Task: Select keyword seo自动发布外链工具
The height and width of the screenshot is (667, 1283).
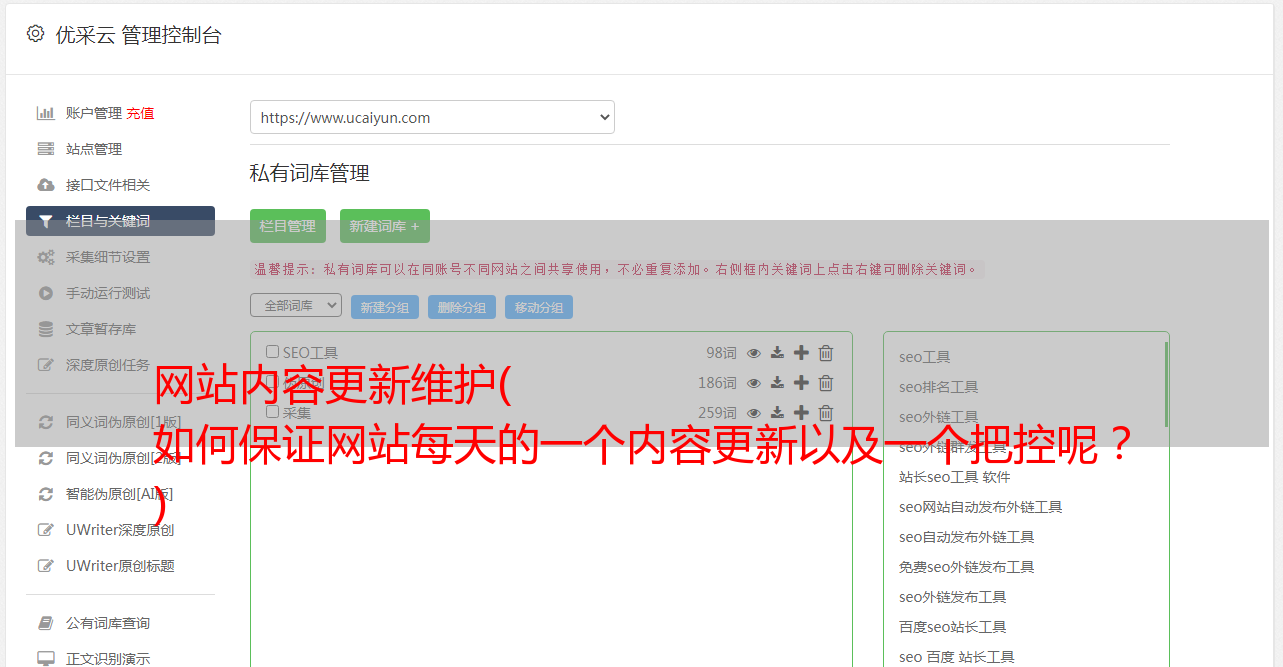Action: tap(967, 537)
